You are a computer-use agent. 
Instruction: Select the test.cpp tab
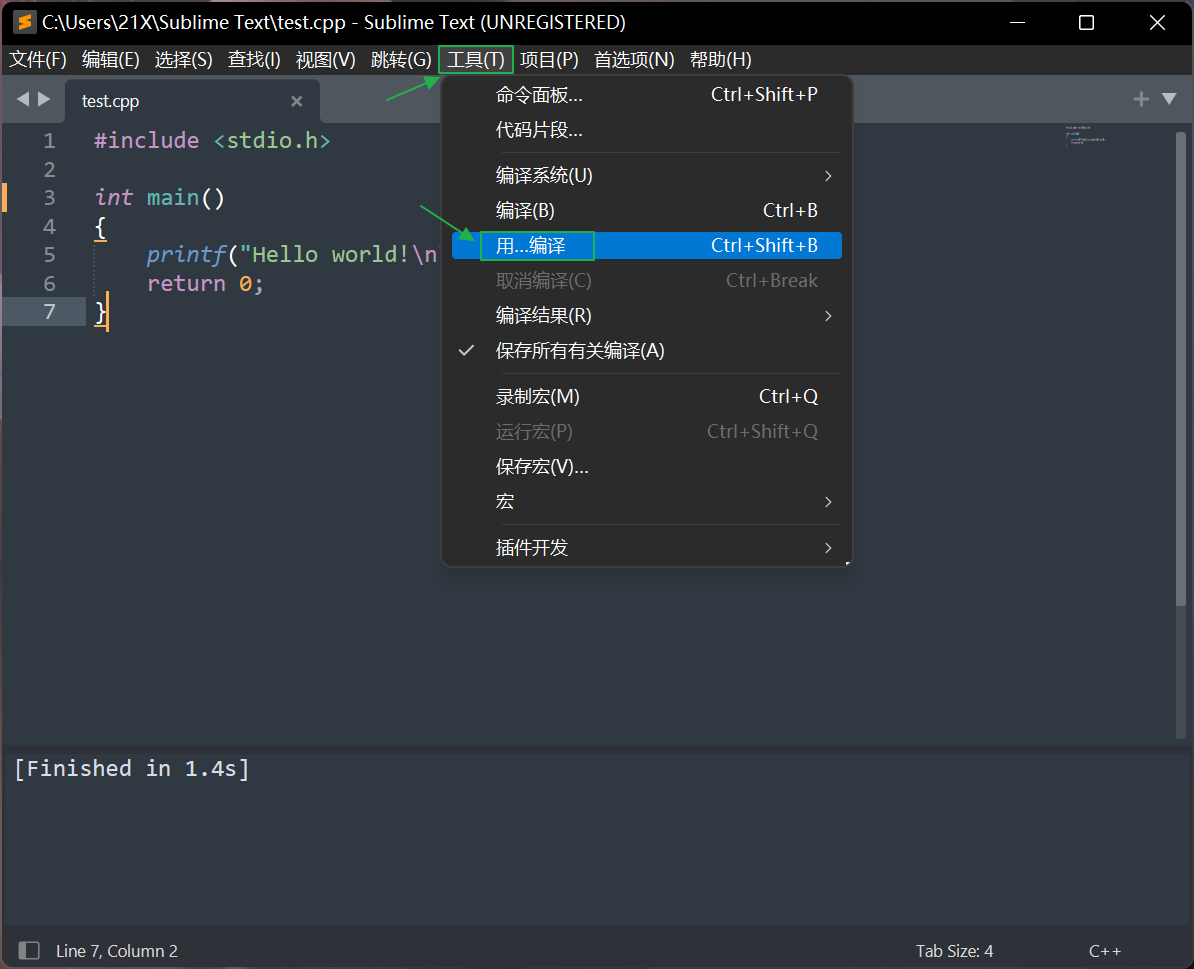tap(192, 100)
